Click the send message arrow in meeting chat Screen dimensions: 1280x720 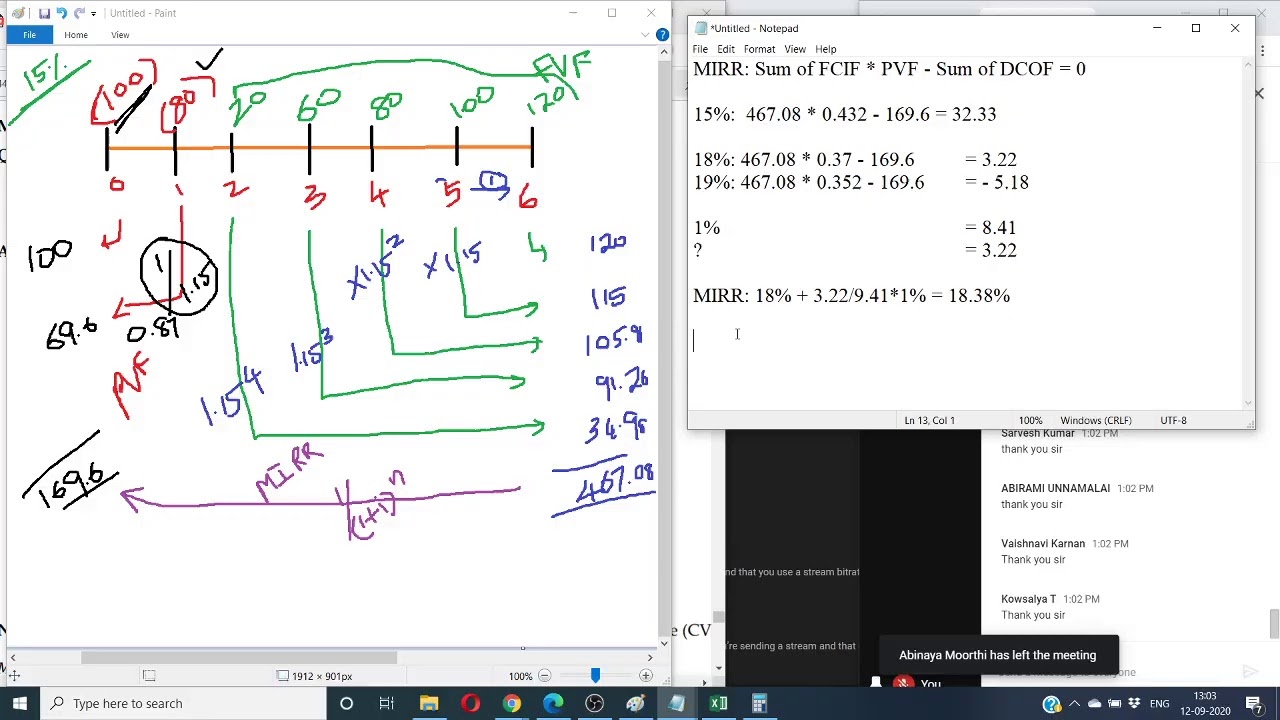[1250, 672]
